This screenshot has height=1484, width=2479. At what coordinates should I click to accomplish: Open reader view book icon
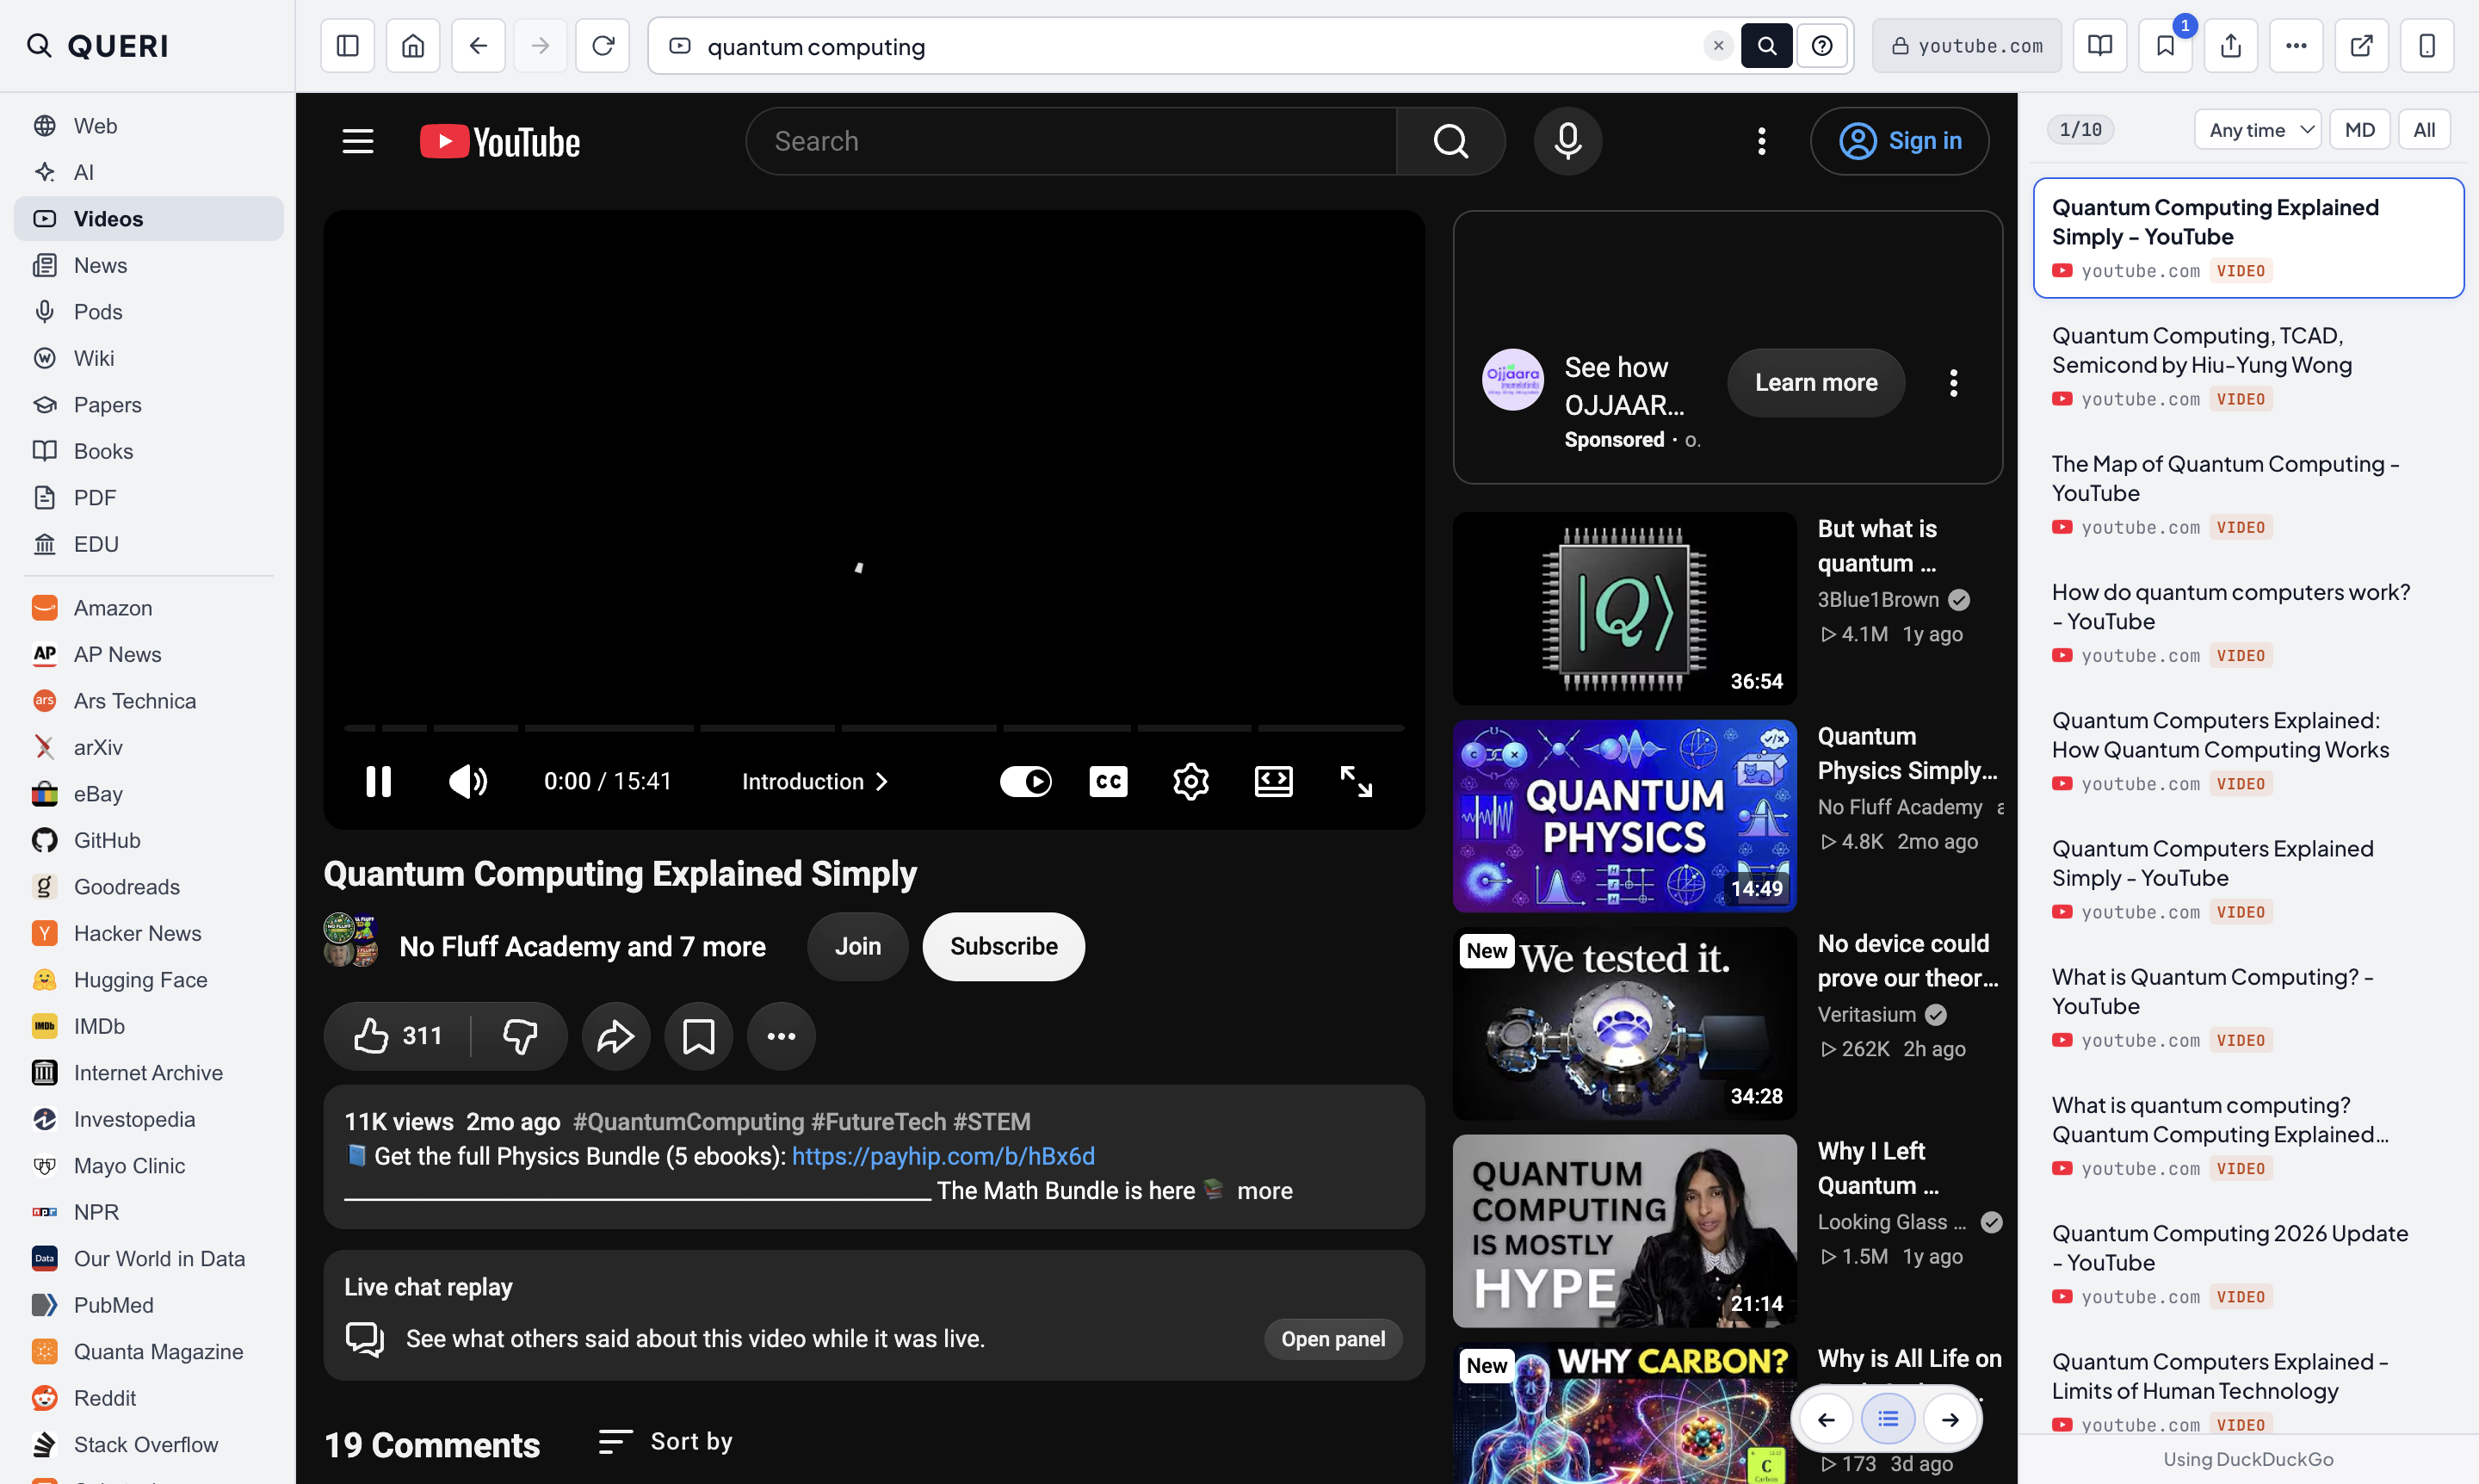(x=2100, y=46)
